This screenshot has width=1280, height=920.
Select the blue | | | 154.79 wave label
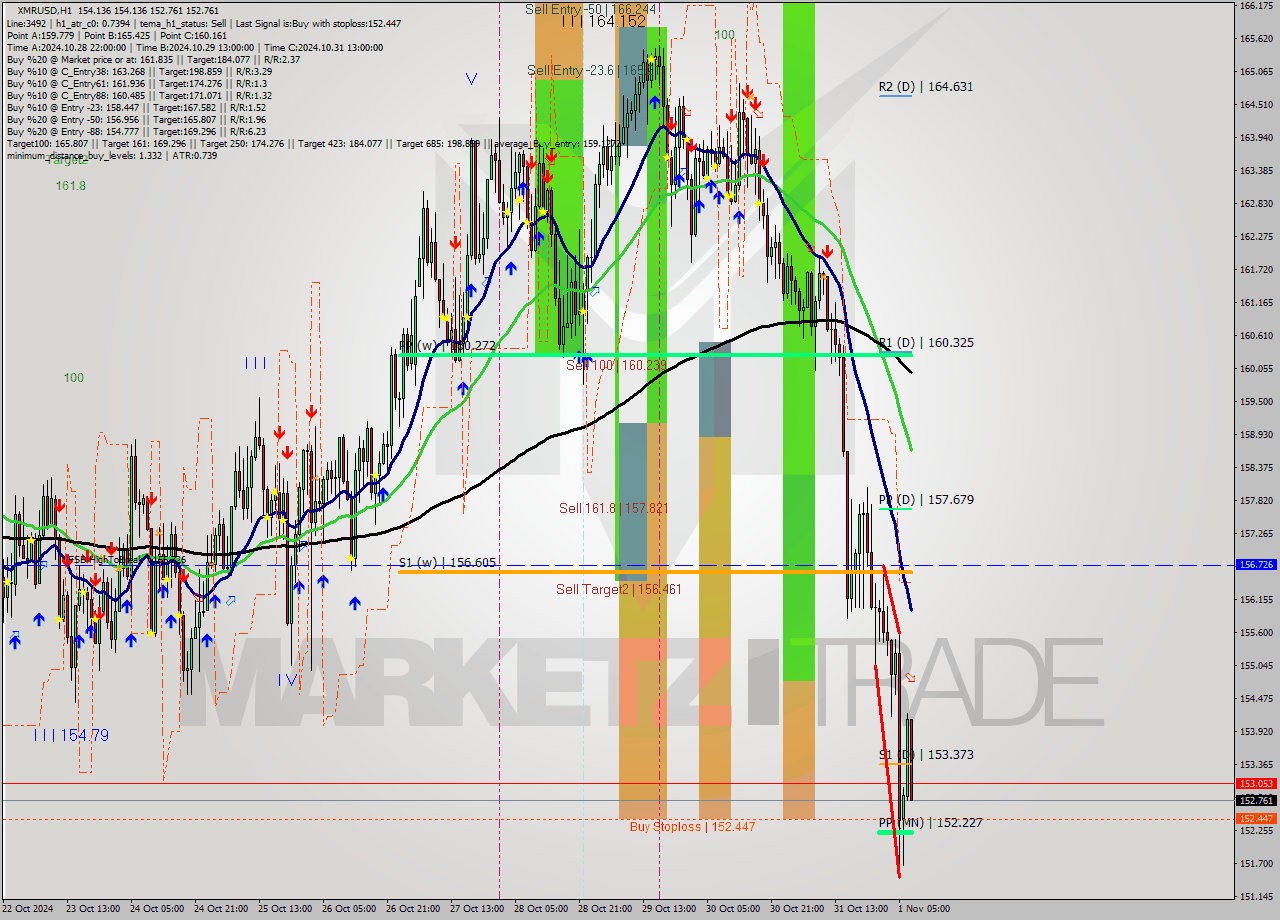[71, 736]
